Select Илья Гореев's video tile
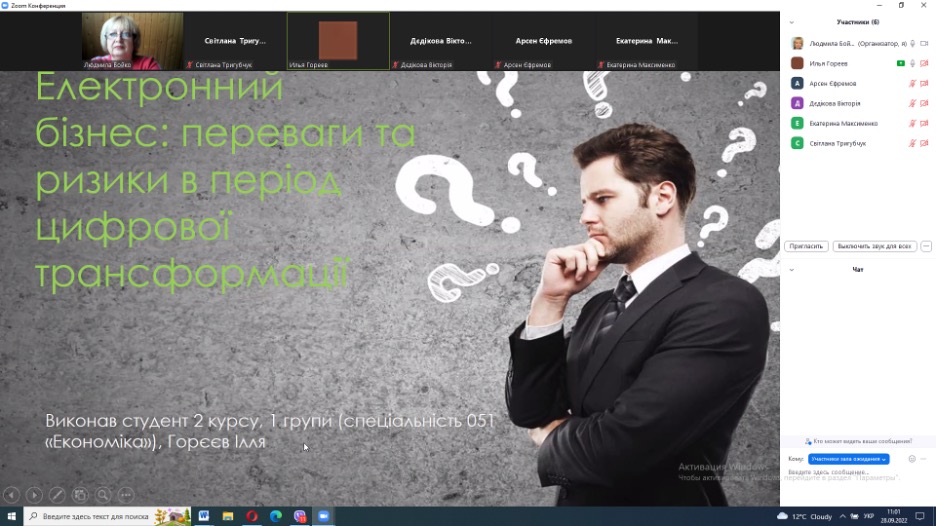 coord(338,41)
